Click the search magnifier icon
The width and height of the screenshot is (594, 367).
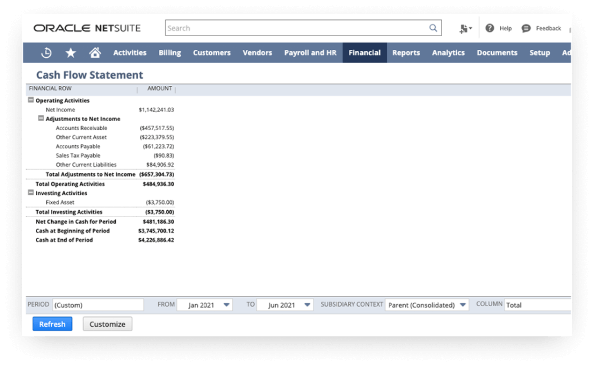[x=433, y=28]
